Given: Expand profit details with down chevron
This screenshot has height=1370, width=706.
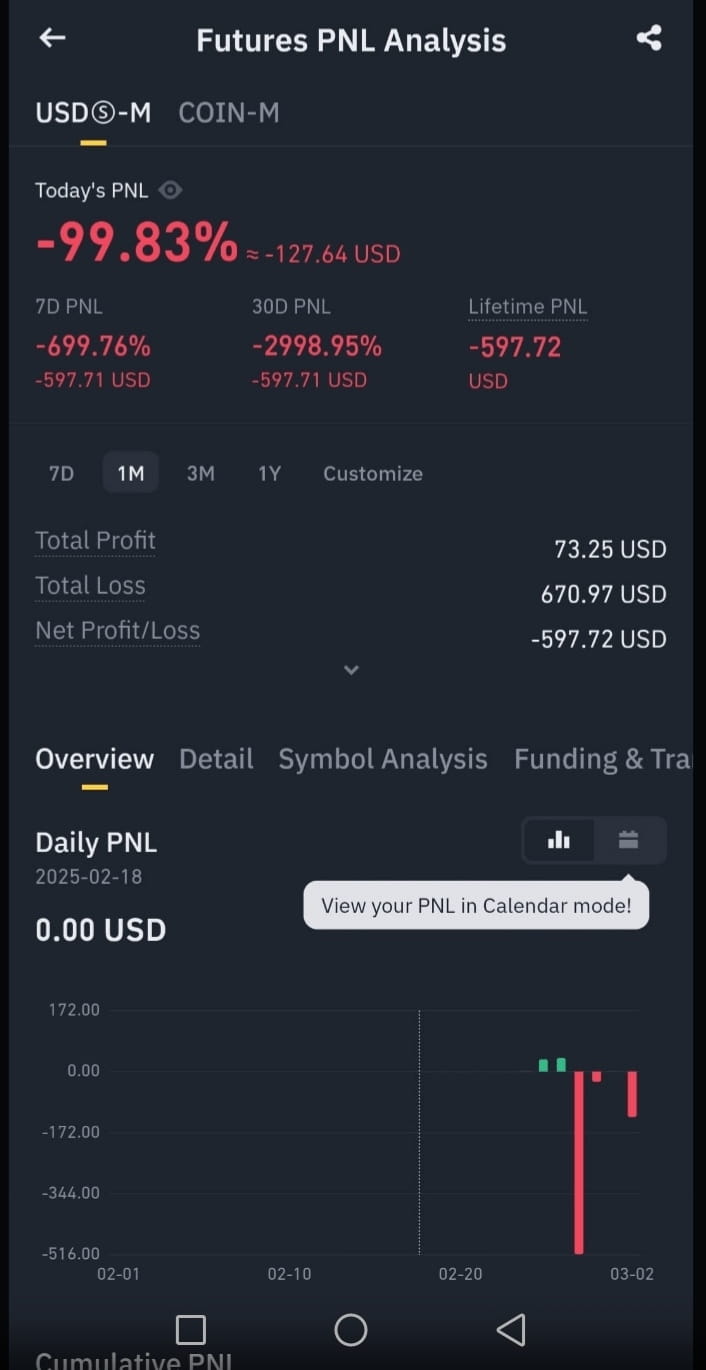Looking at the screenshot, I should [351, 670].
